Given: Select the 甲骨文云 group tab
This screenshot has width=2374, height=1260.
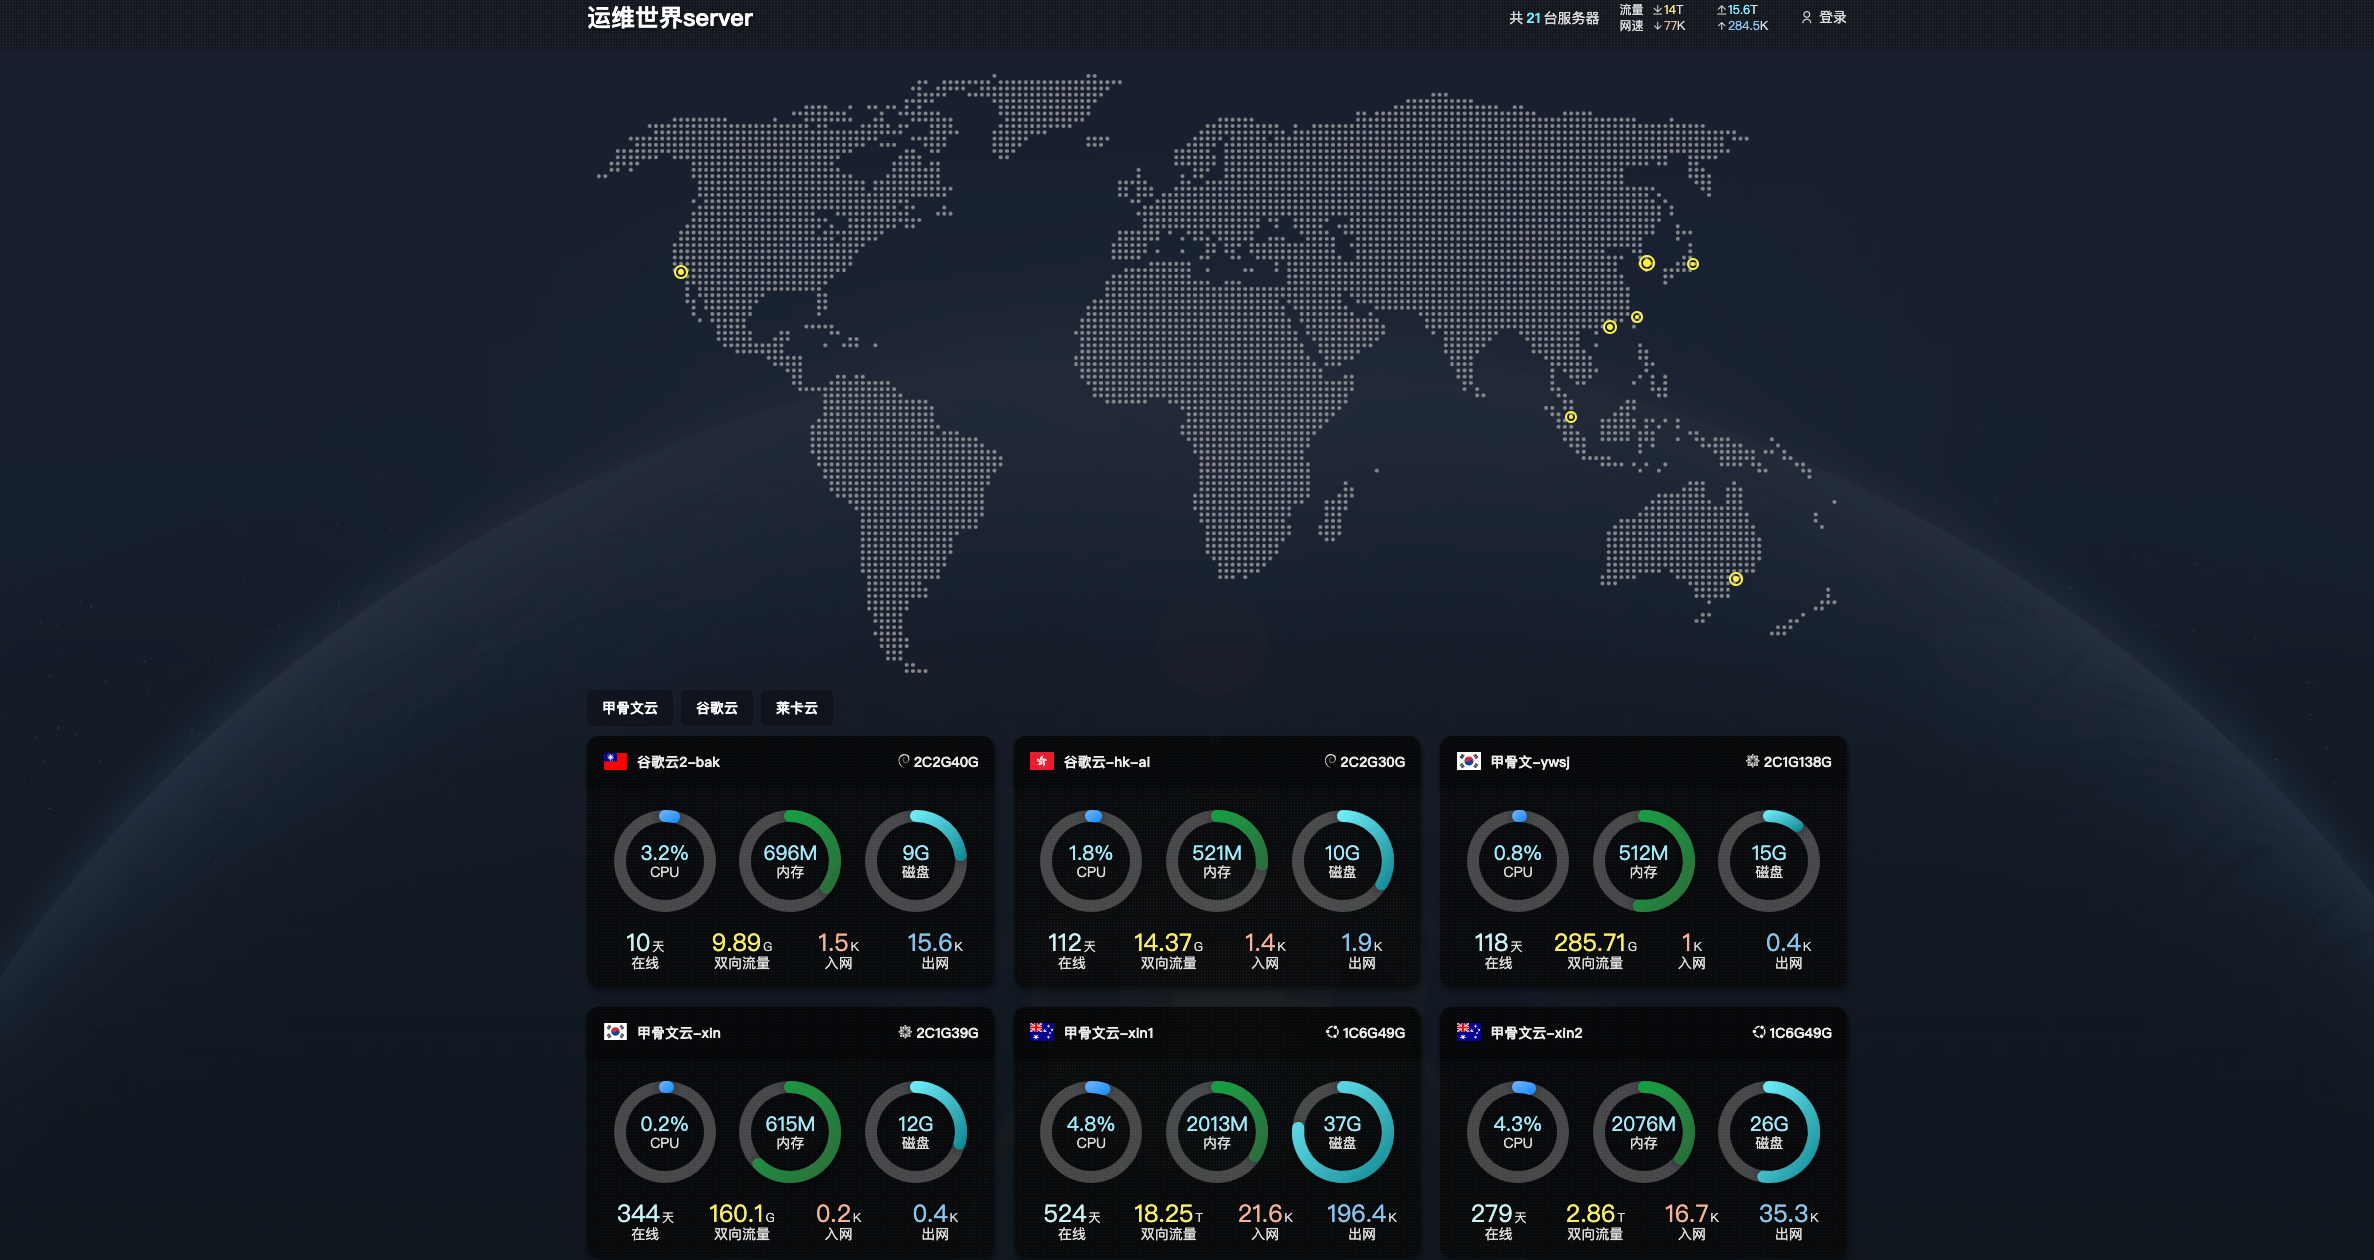Looking at the screenshot, I should [x=630, y=708].
